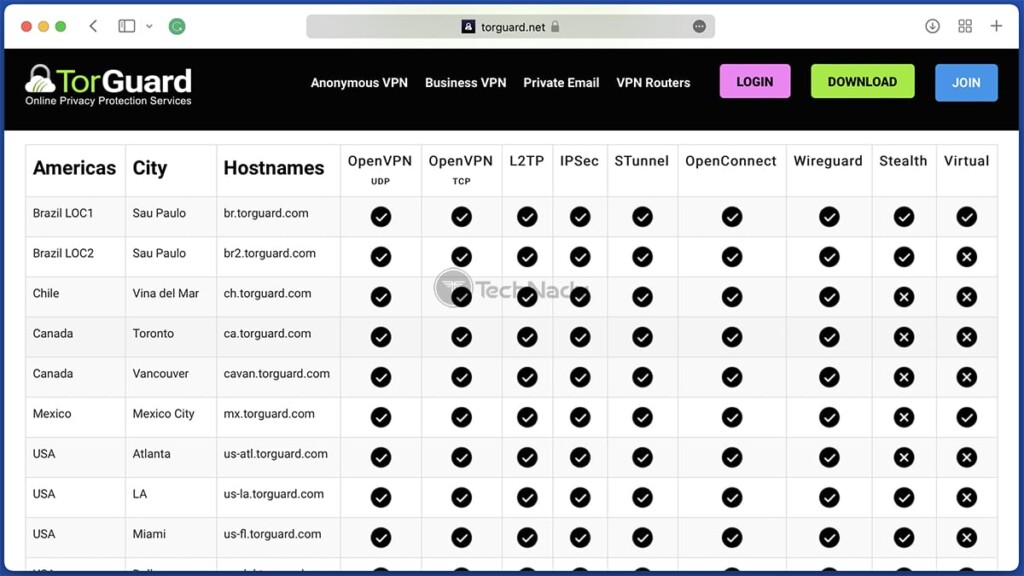
Task: Expand the sidebar dropdown chevron
Action: (149, 27)
